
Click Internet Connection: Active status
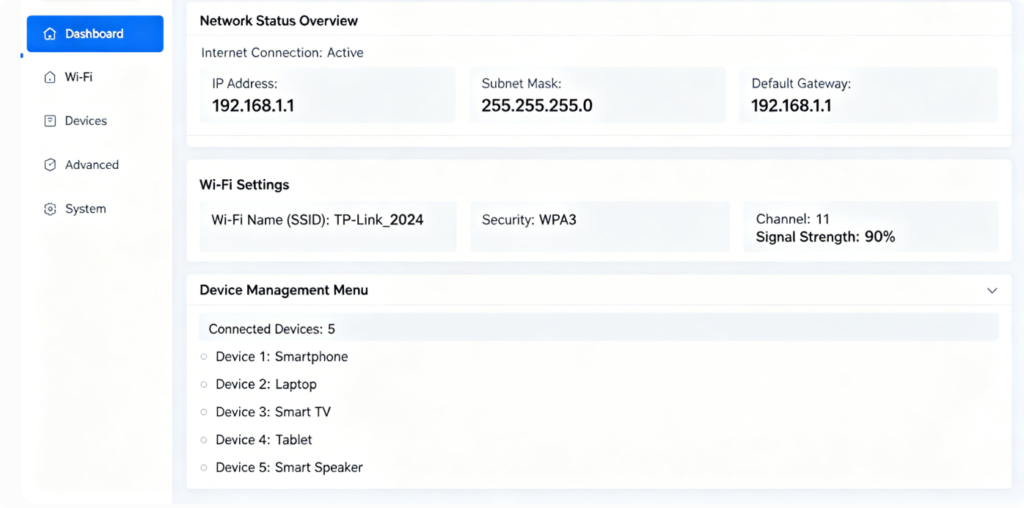[x=282, y=53]
